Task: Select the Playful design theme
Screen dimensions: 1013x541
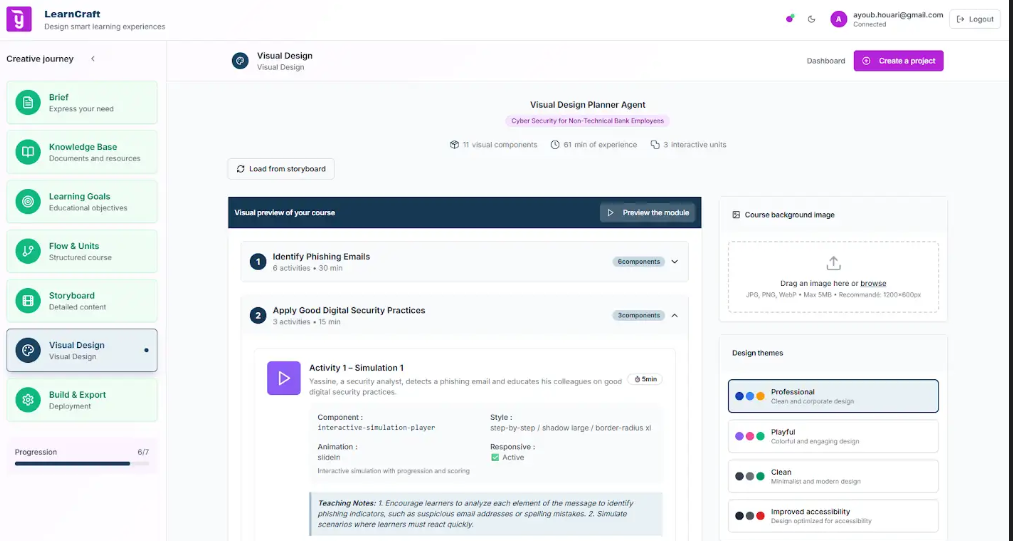Action: [833, 436]
